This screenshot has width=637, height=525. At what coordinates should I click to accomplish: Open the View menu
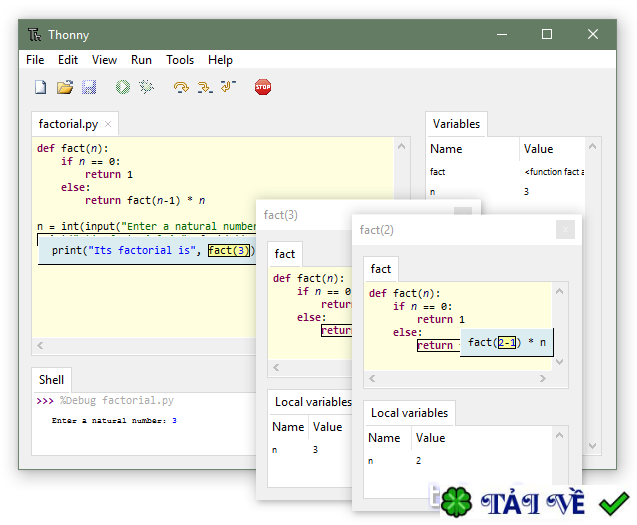click(104, 60)
